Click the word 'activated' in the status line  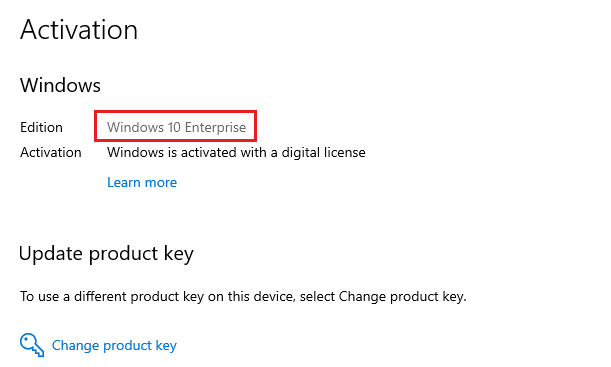[209, 152]
